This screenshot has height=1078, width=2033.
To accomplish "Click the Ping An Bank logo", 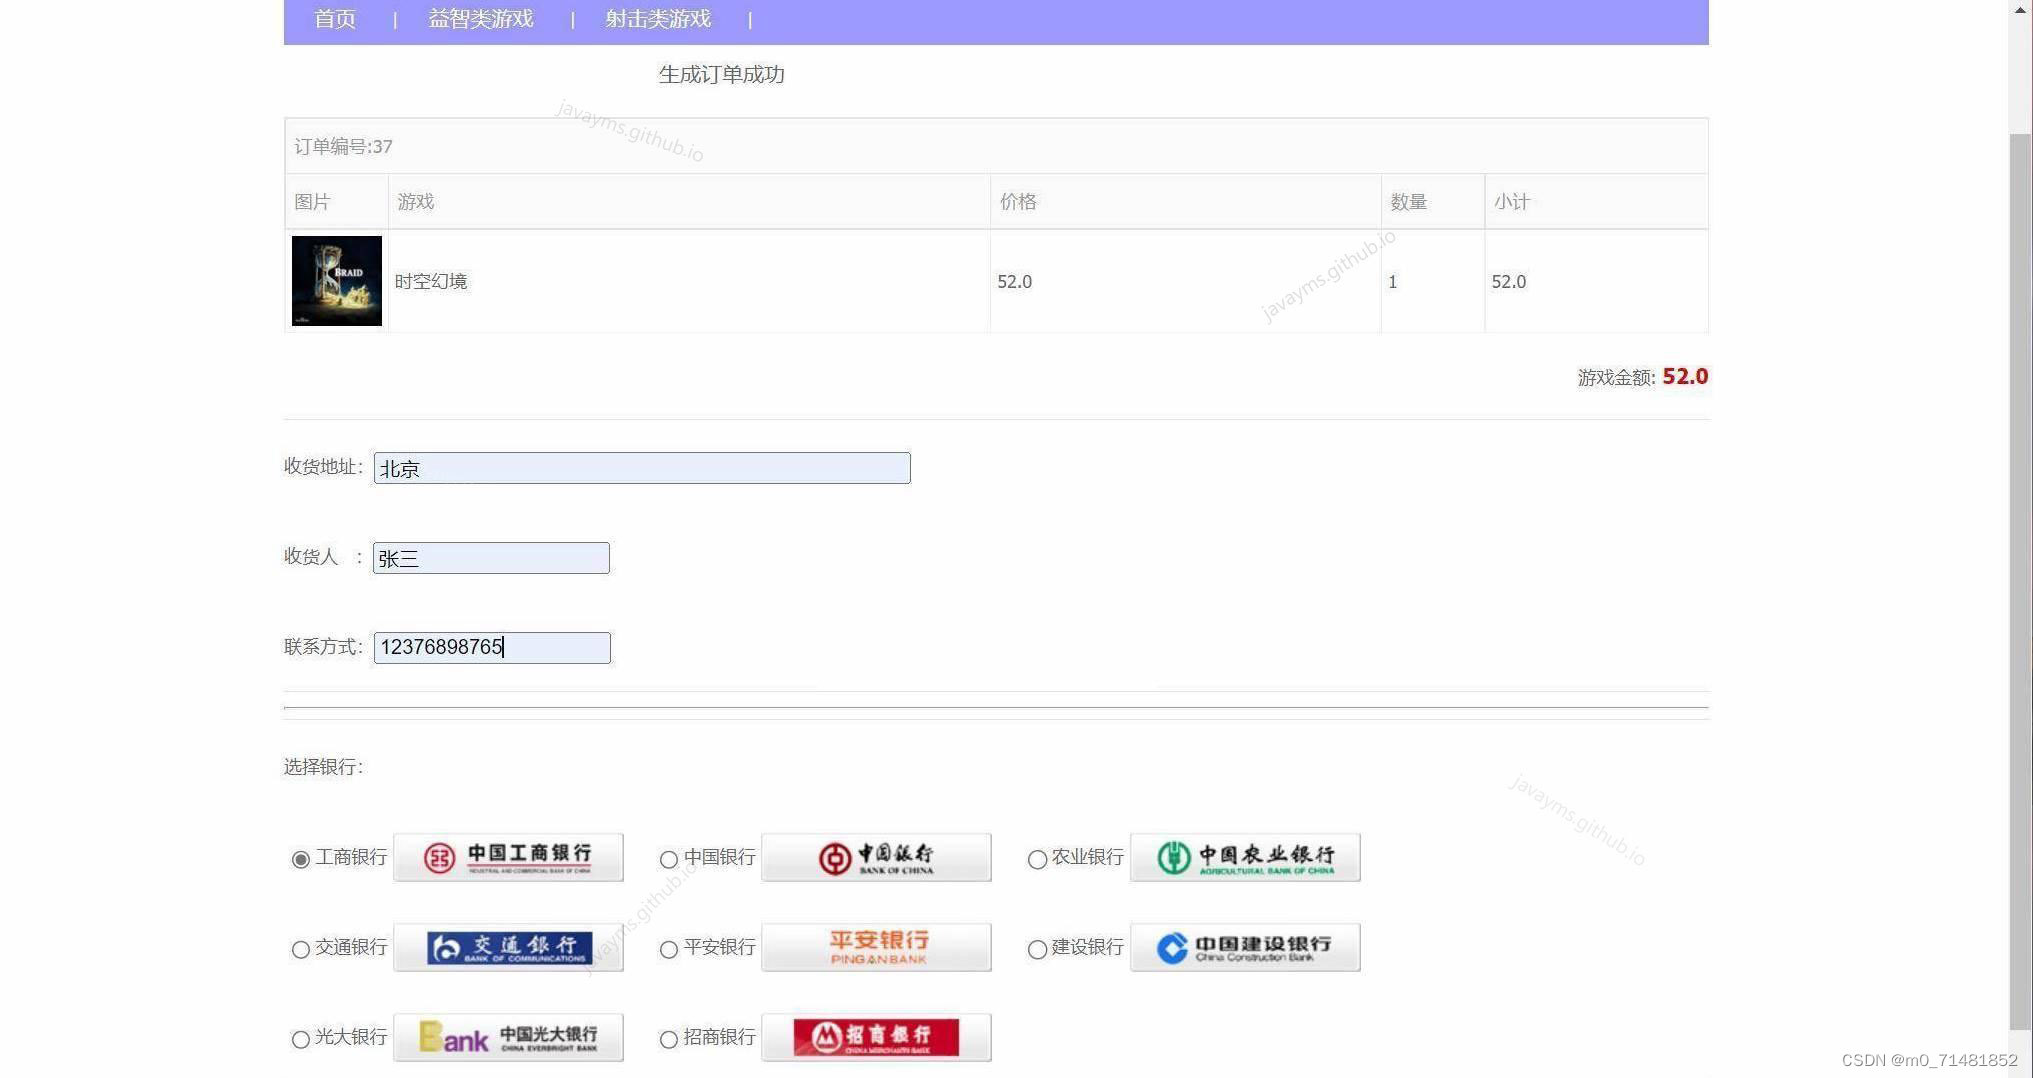I will click(876, 947).
